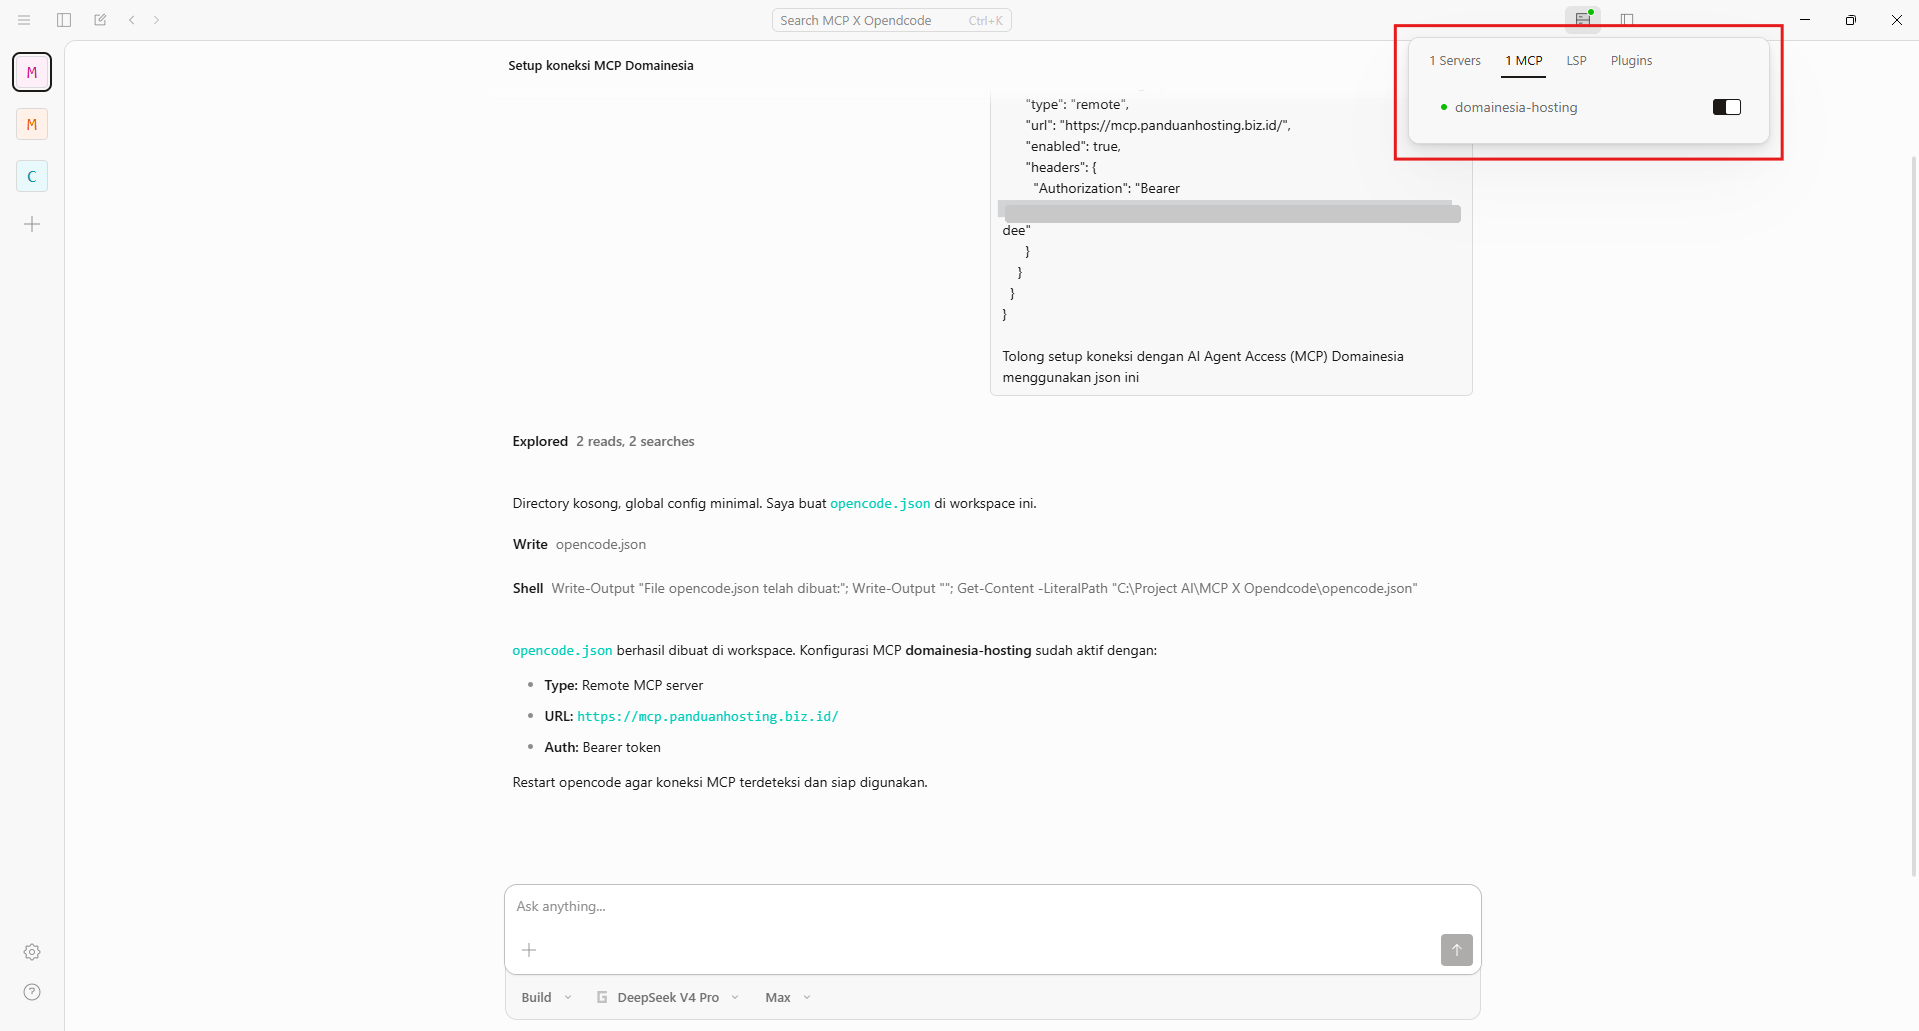This screenshot has width=1919, height=1031.
Task: Select the C project avatar
Action: (32, 176)
